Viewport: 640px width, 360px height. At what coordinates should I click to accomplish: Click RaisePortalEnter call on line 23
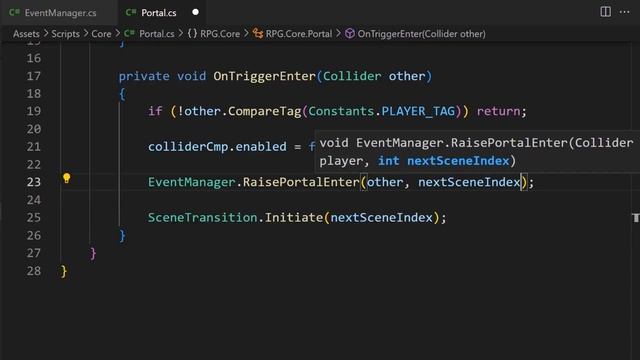click(301, 182)
